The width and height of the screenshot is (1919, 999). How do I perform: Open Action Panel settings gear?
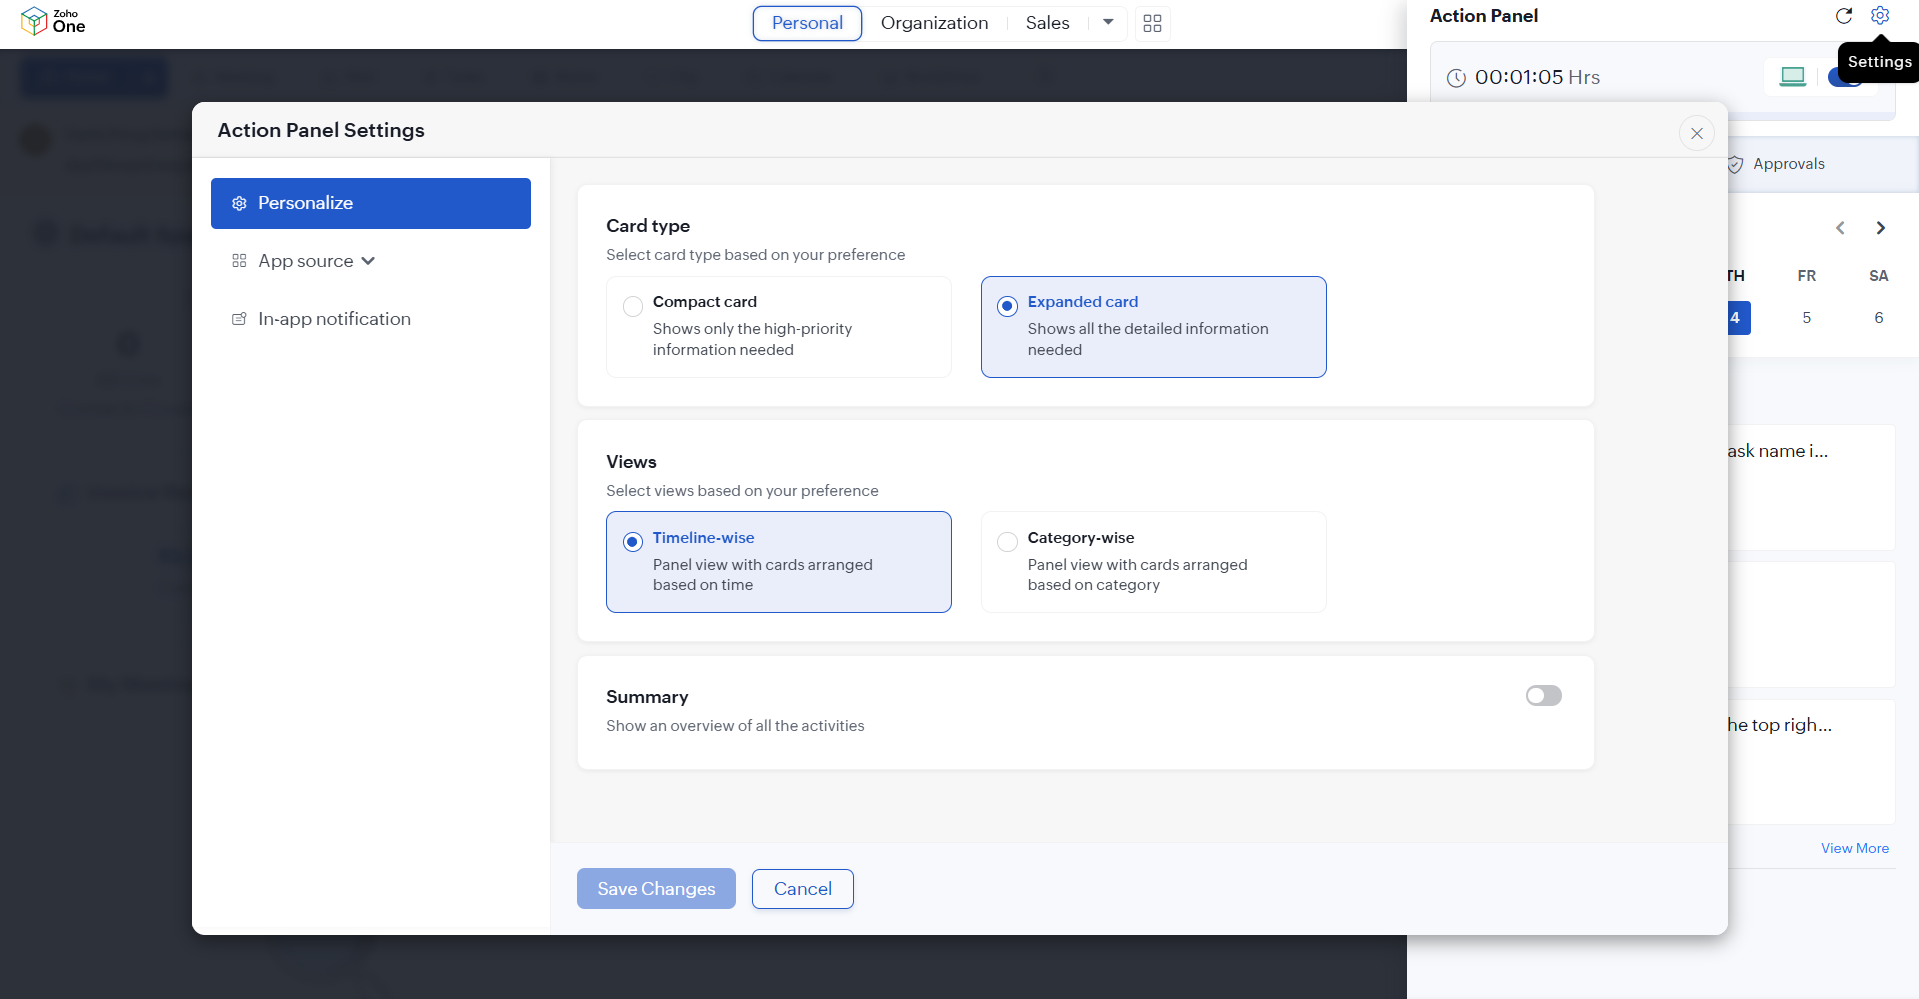[x=1880, y=16]
